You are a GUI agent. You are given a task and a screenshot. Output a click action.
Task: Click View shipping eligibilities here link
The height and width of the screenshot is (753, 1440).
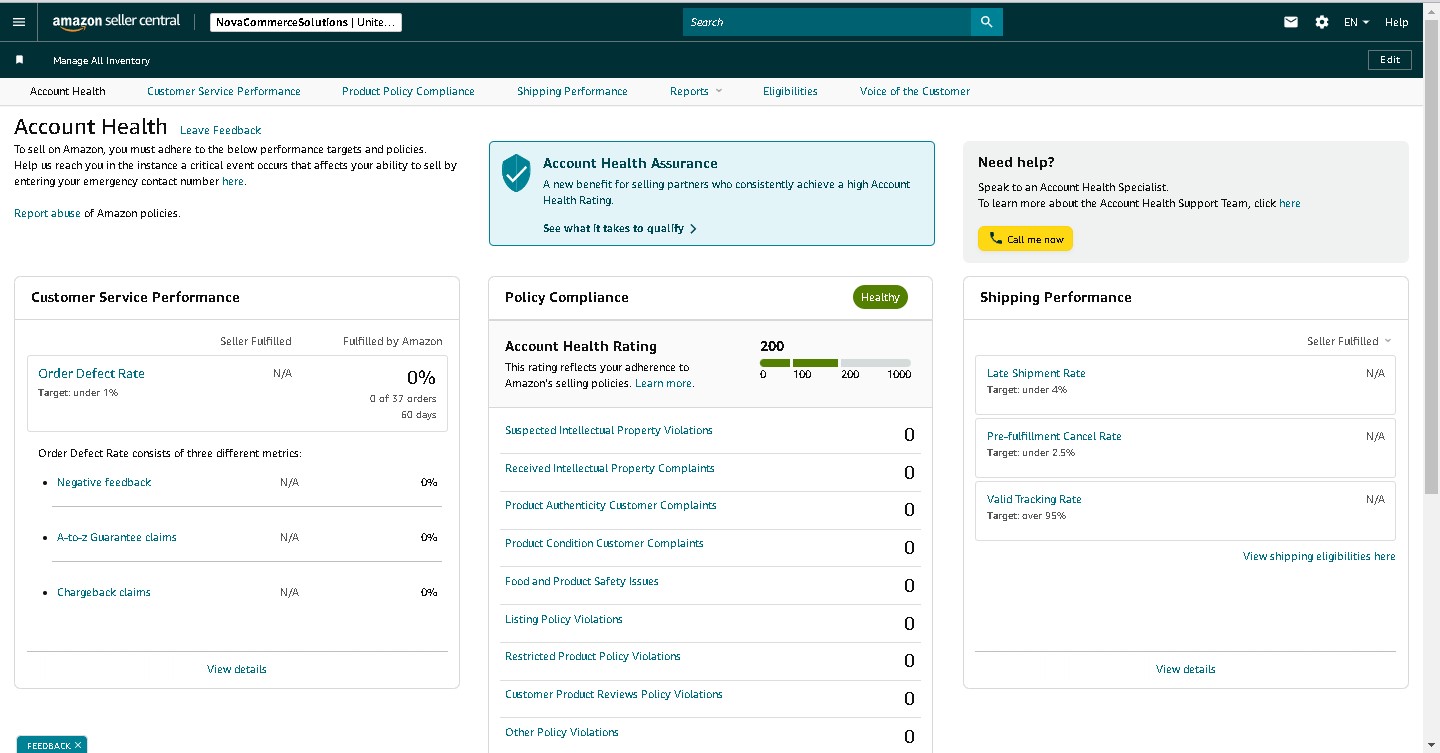1319,556
